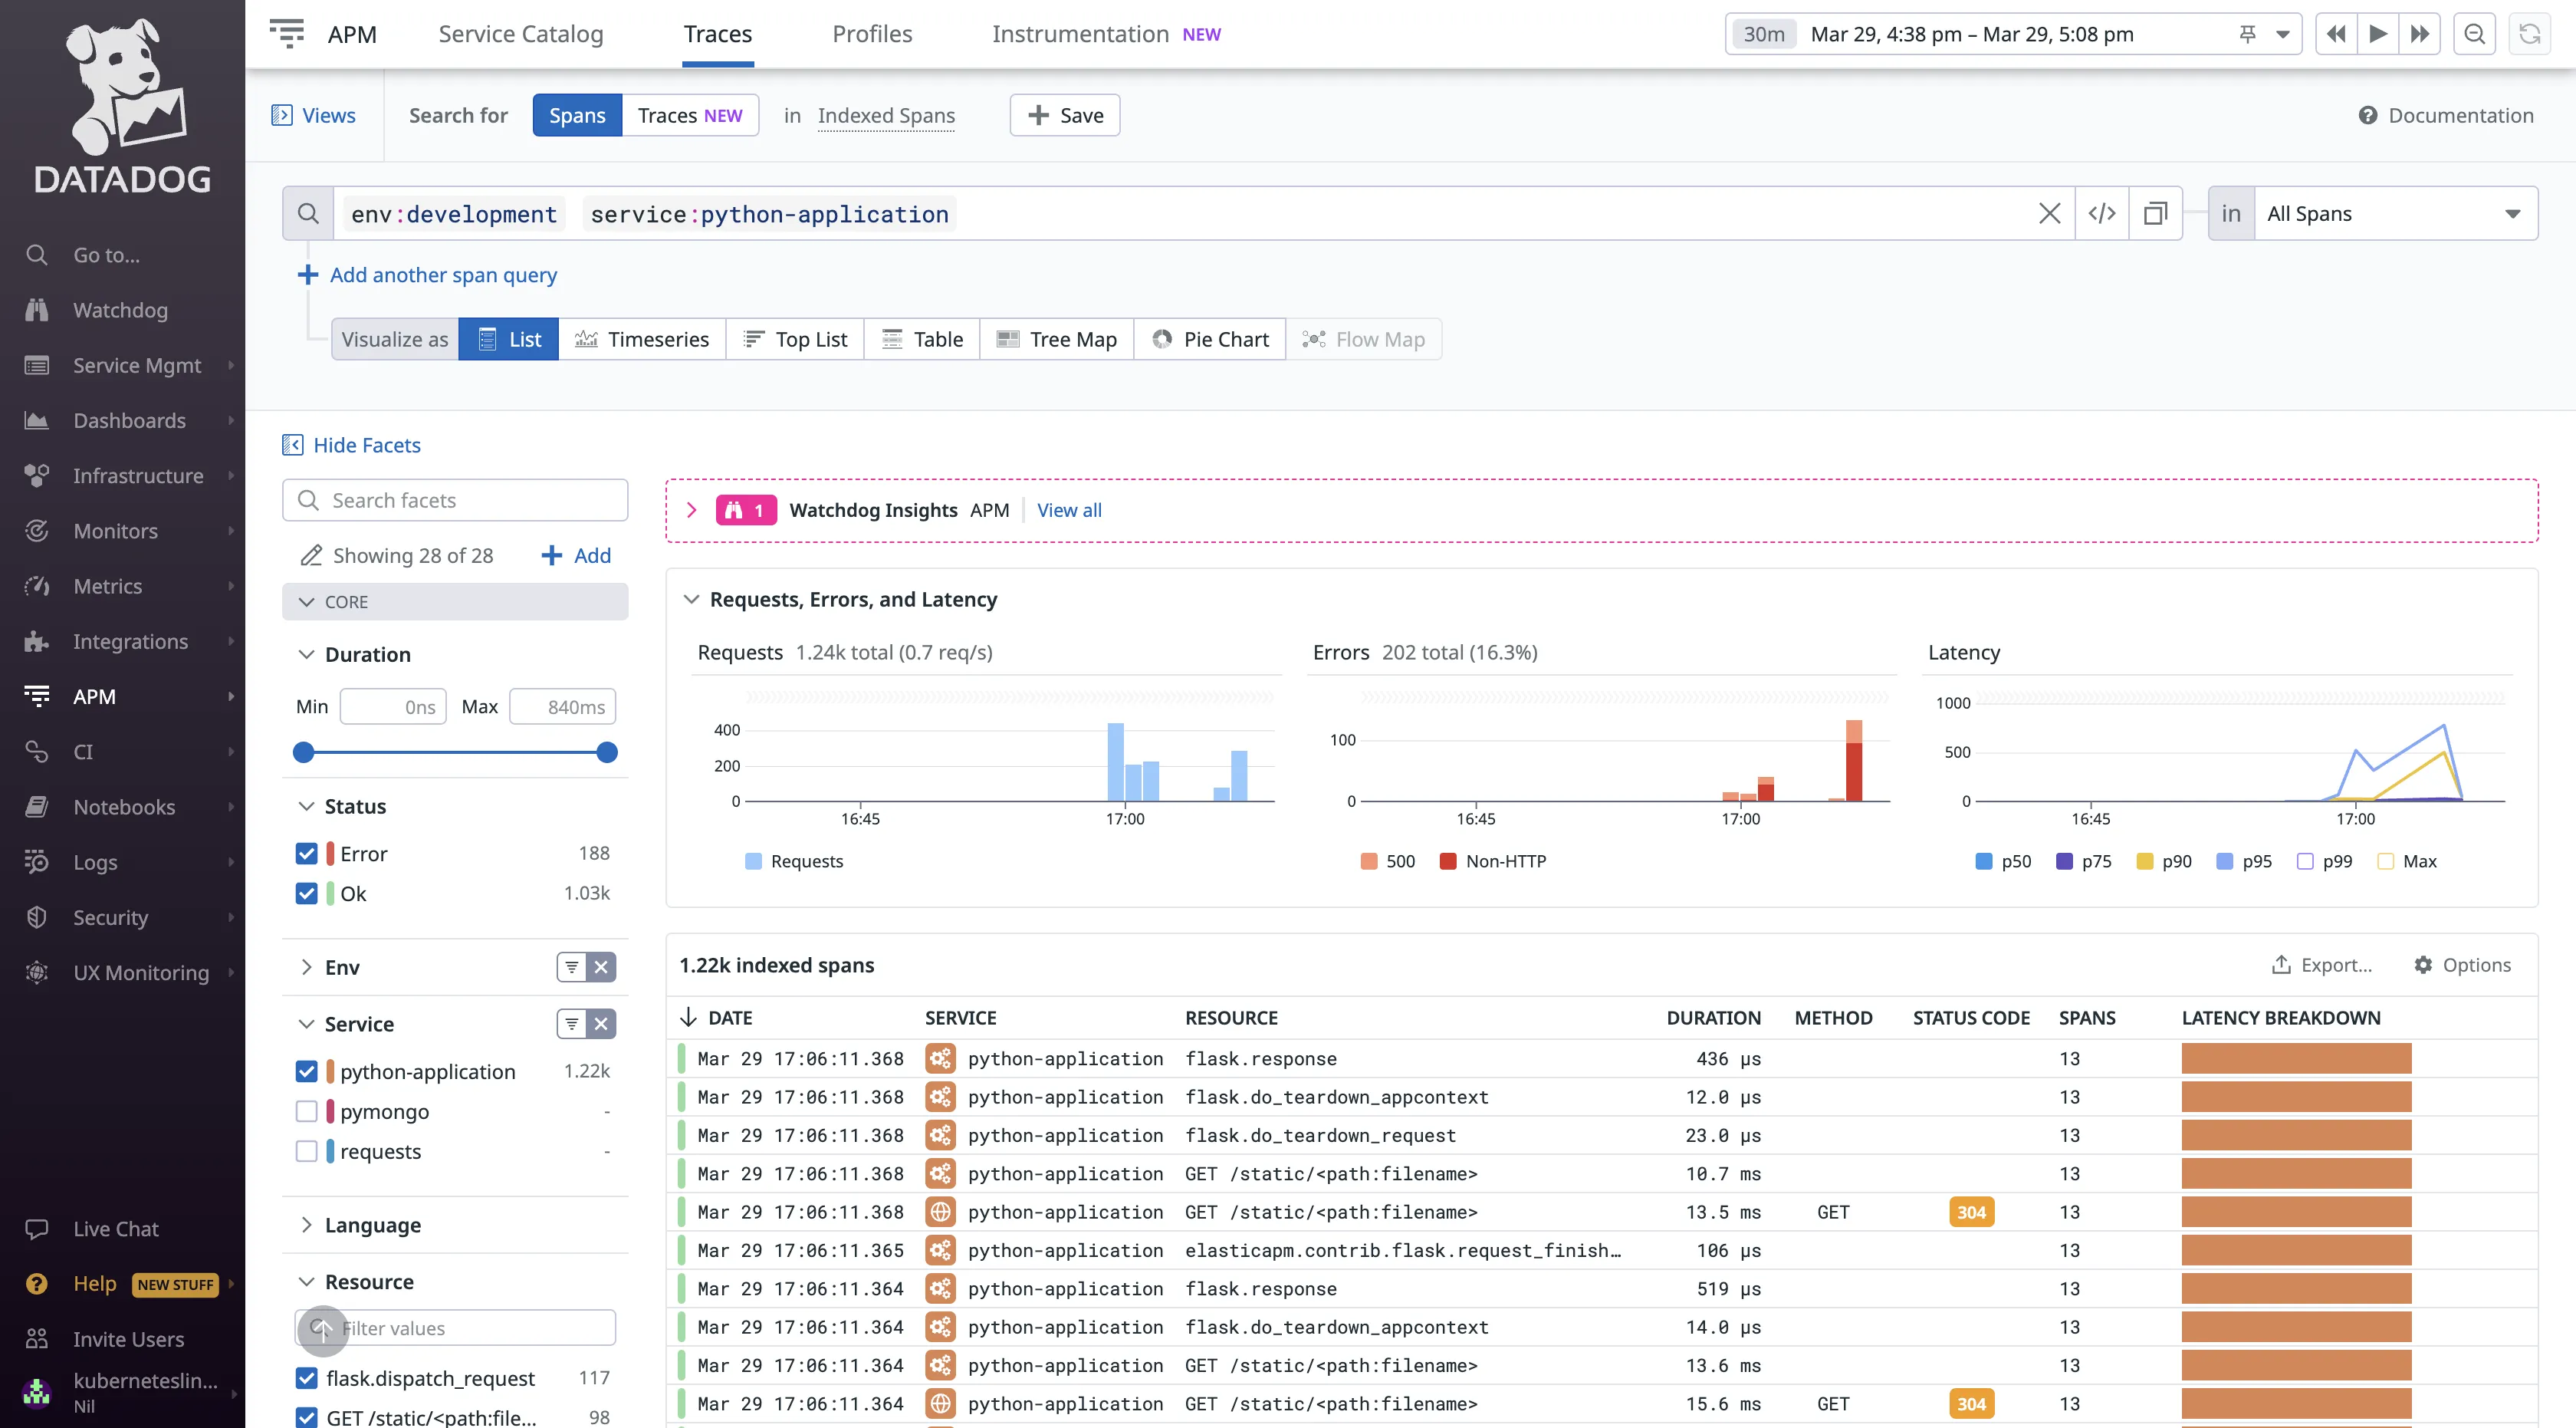Switch query to code edit mode

pyautogui.click(x=2102, y=214)
